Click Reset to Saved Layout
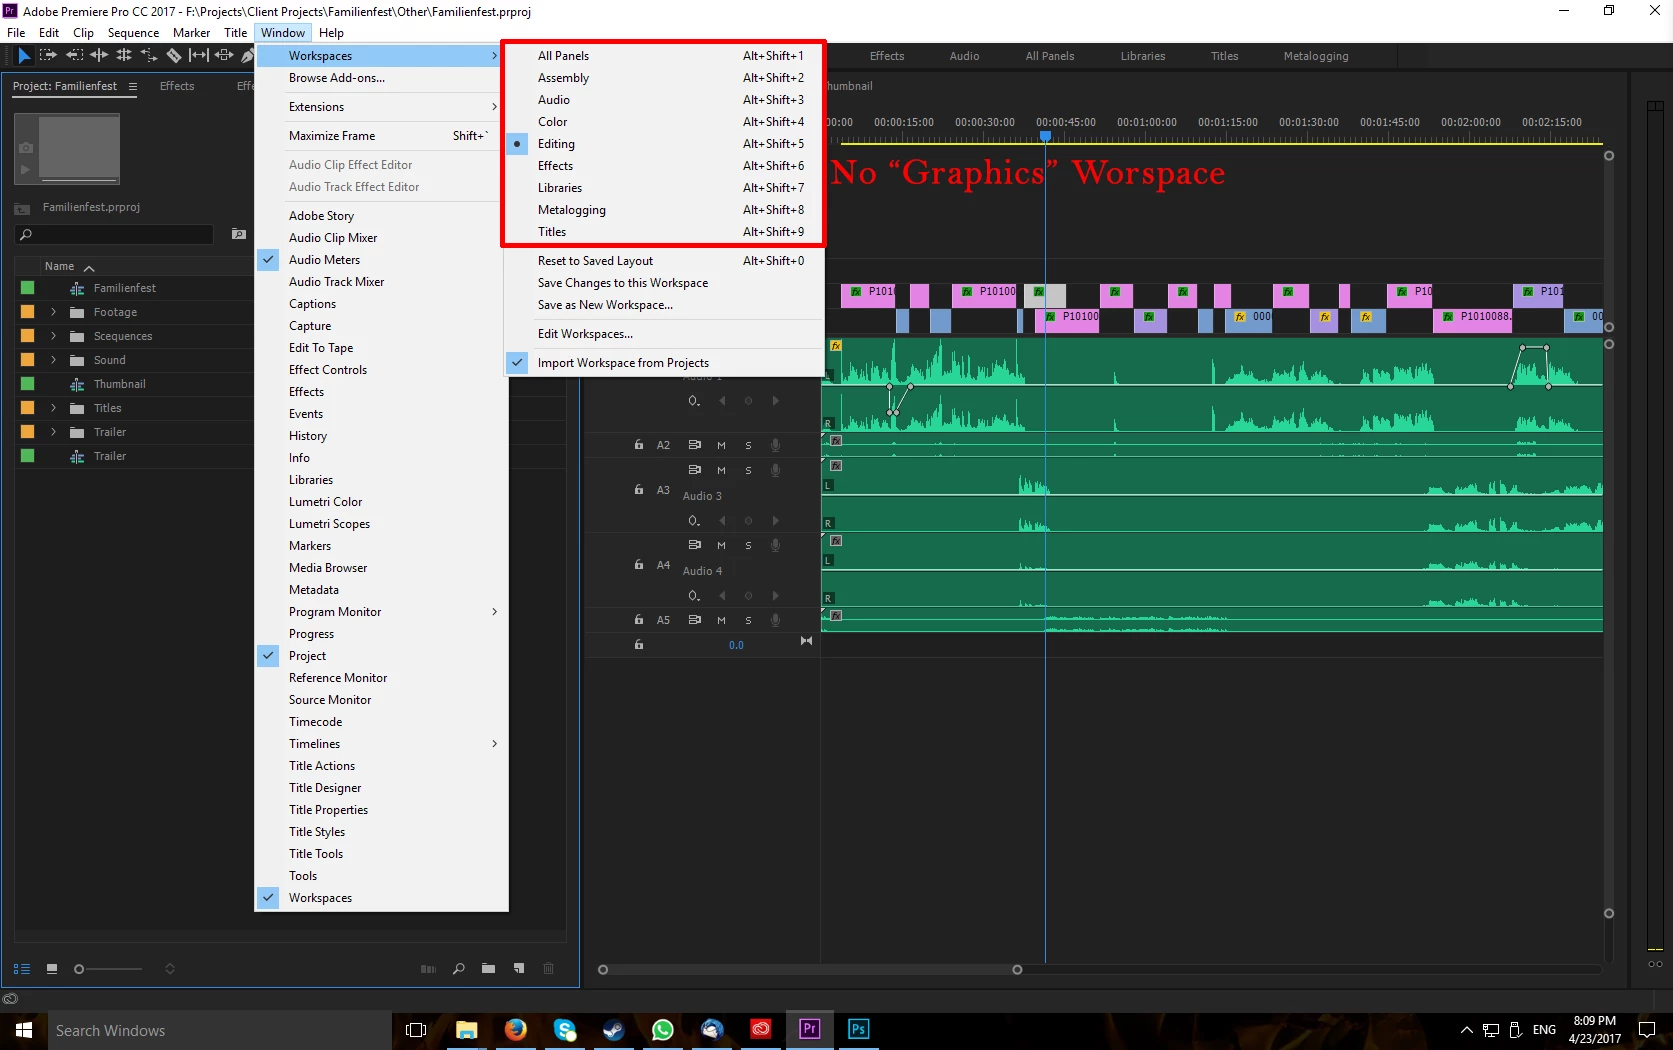 (x=664, y=261)
